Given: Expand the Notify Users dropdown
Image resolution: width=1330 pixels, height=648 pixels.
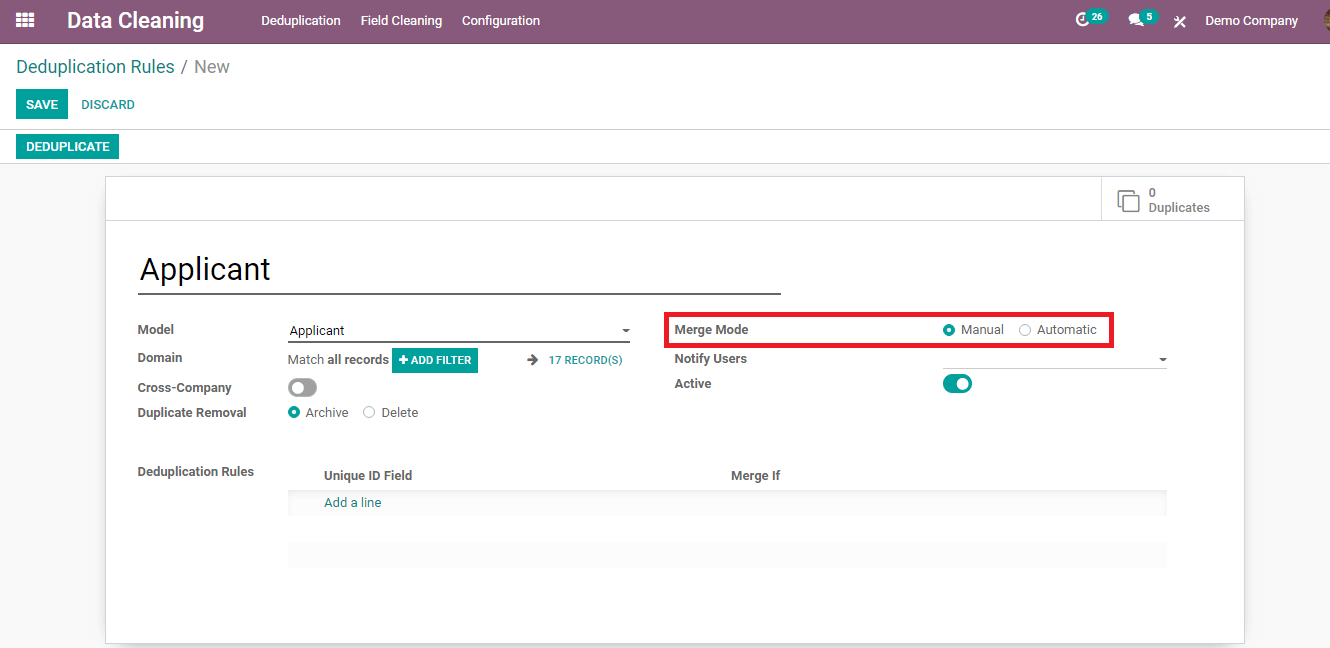Looking at the screenshot, I should point(1162,360).
